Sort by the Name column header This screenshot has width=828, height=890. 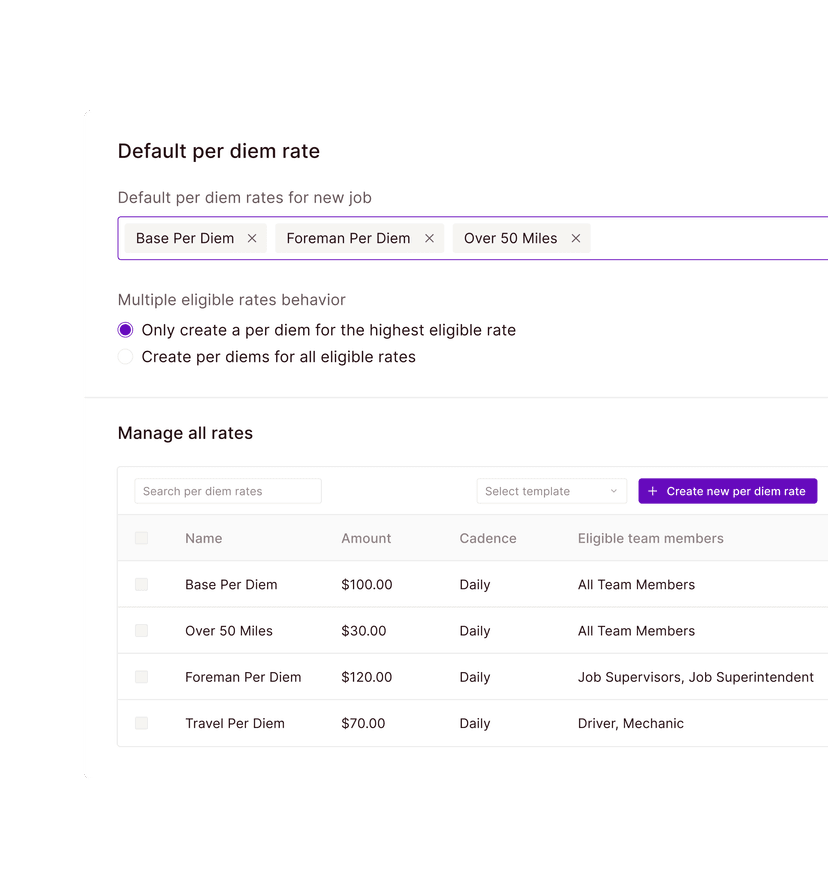point(204,538)
